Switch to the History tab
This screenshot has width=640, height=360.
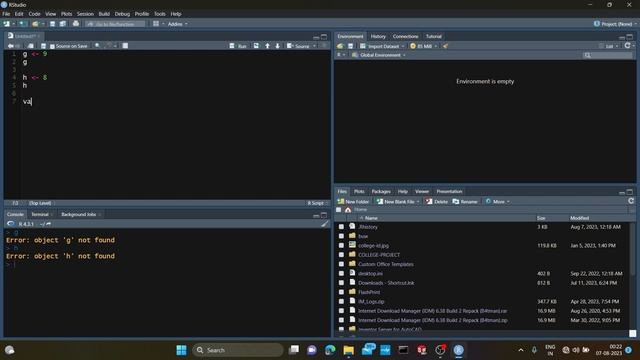click(x=378, y=36)
